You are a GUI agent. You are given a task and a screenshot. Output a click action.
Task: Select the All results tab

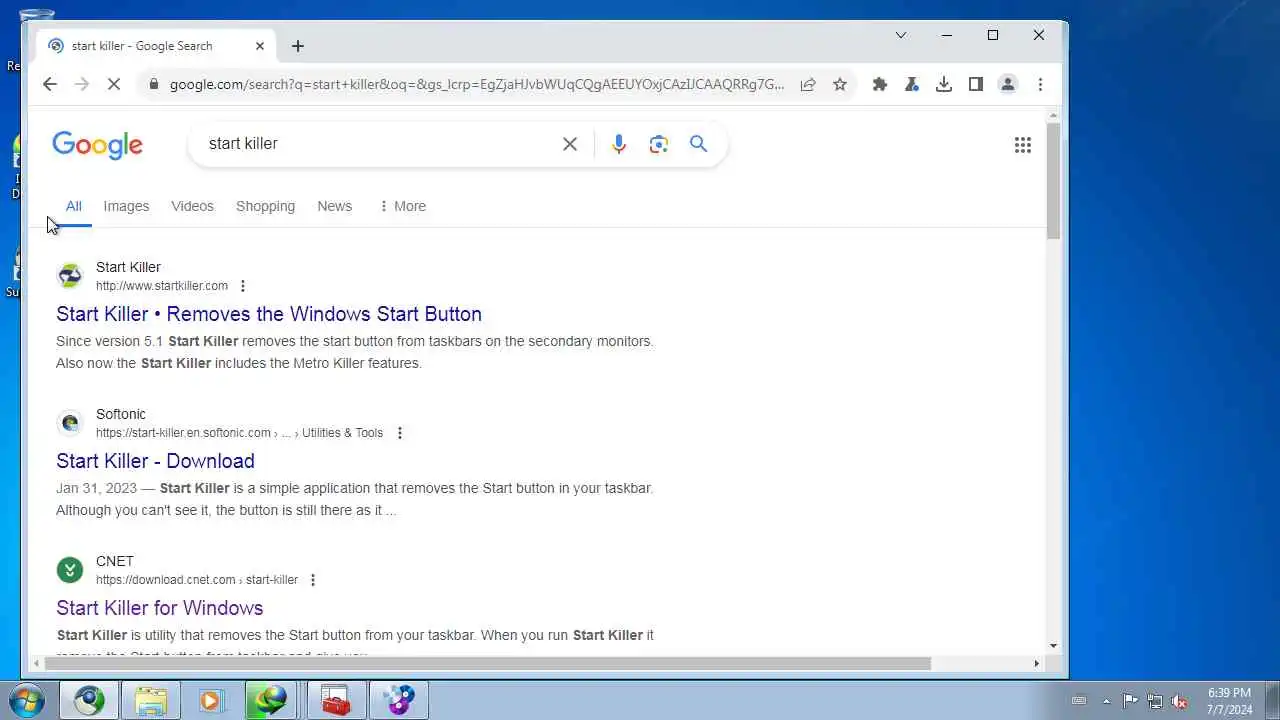(x=74, y=206)
